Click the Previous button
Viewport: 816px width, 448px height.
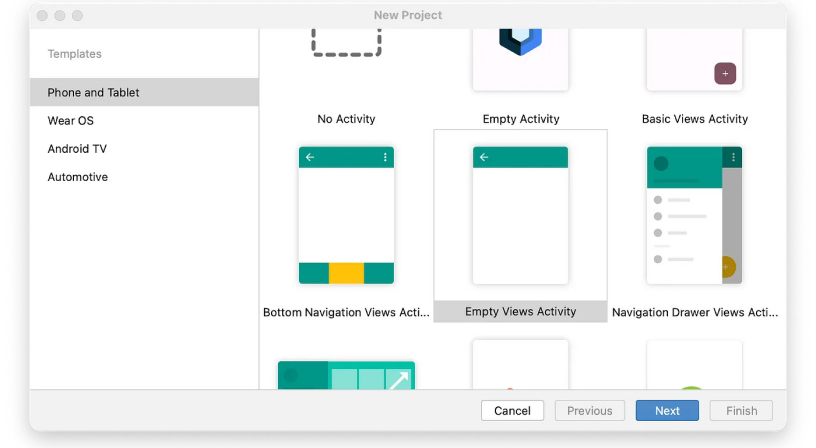coord(590,411)
